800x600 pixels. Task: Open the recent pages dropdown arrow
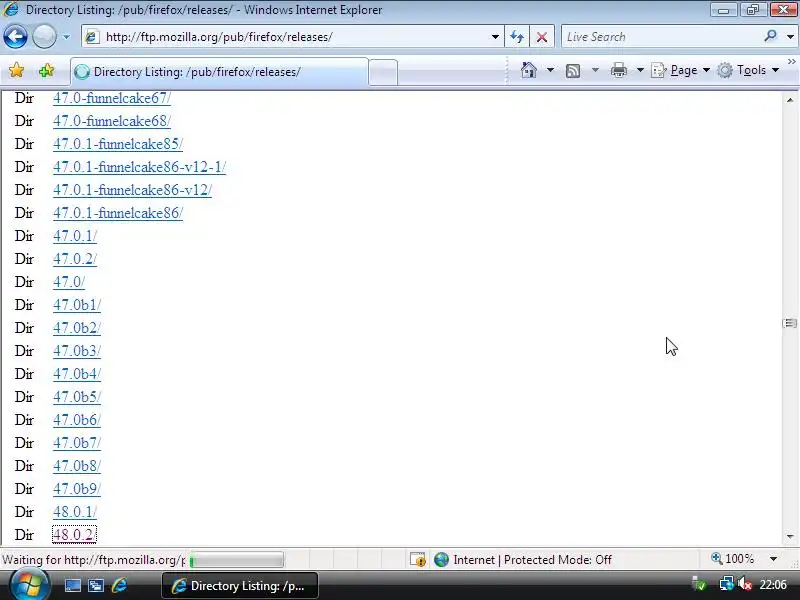pos(66,37)
